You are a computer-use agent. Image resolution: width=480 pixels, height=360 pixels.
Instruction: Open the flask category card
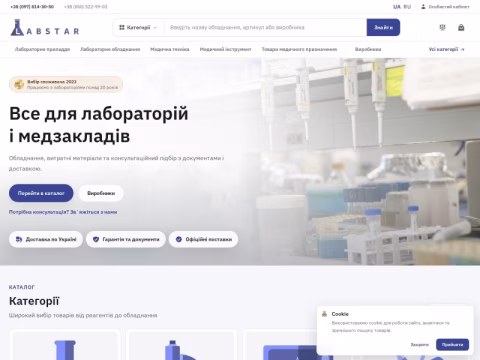[x=65, y=345]
